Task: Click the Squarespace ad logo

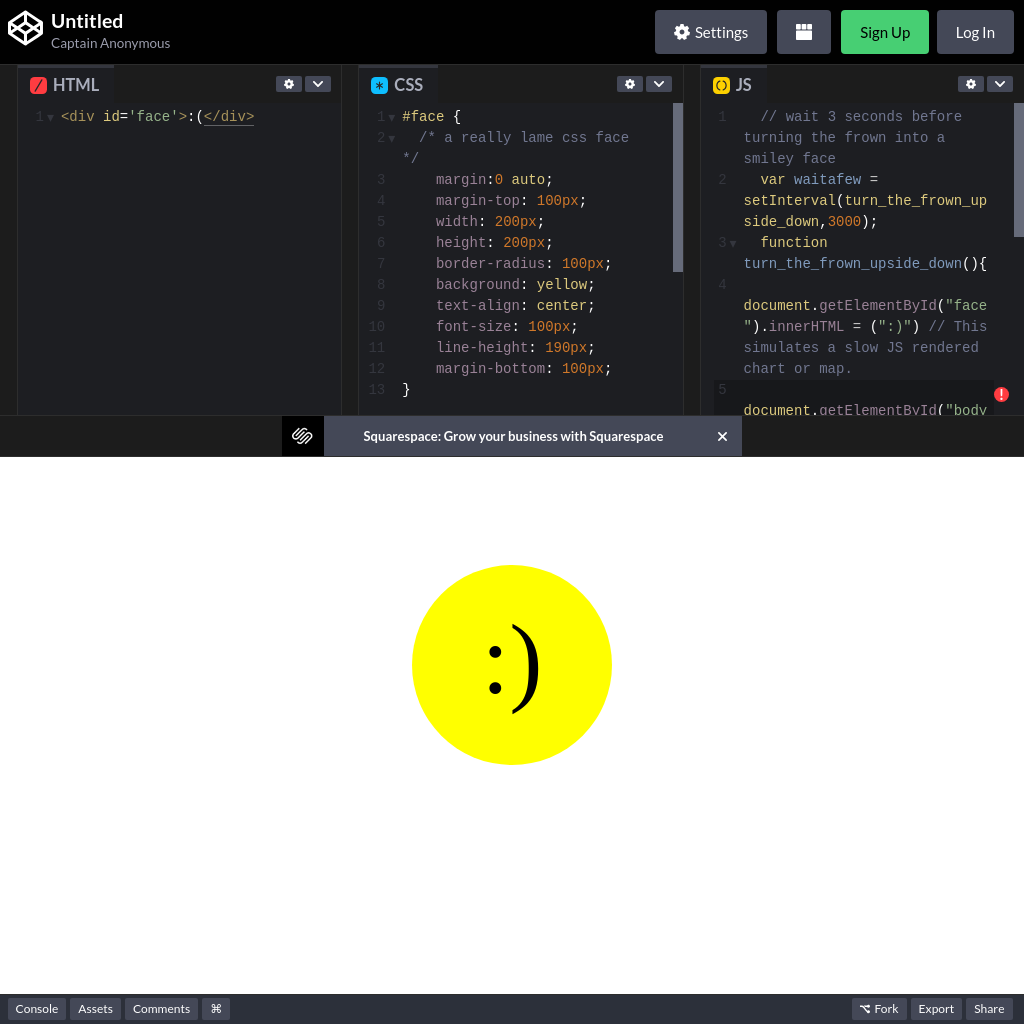Action: click(x=303, y=436)
